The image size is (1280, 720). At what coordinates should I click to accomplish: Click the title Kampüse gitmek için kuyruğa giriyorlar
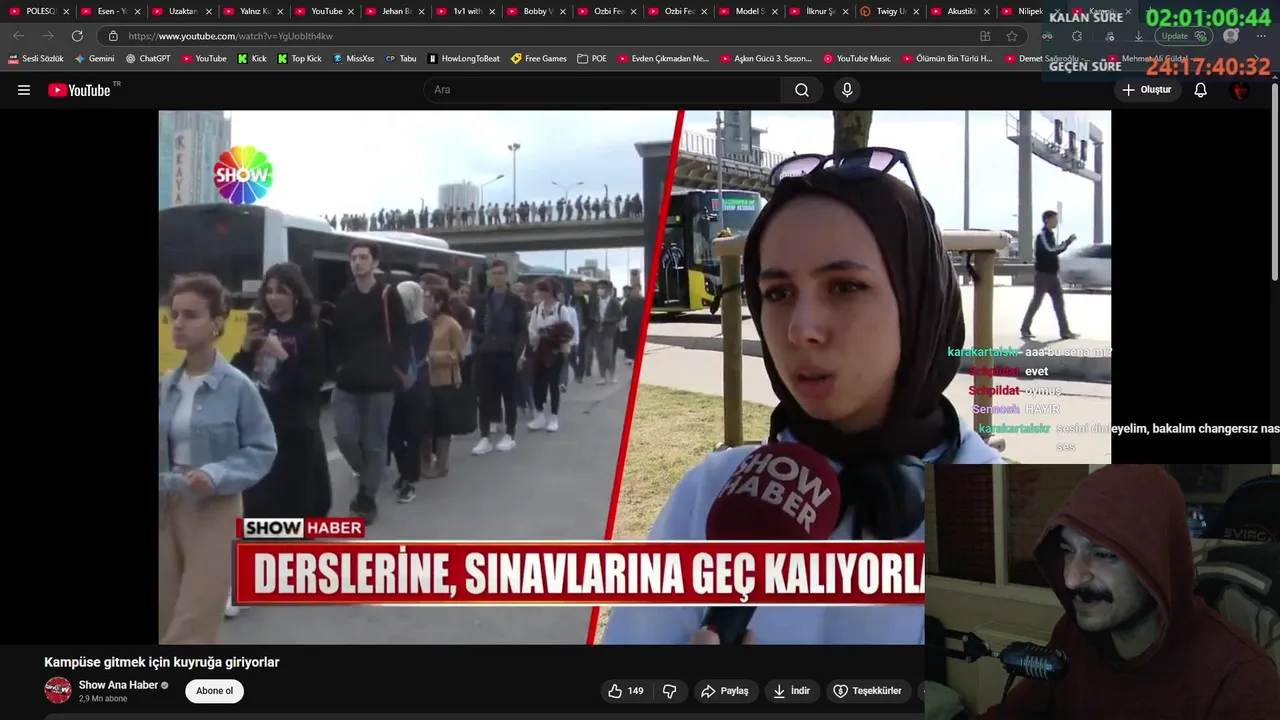[162, 662]
